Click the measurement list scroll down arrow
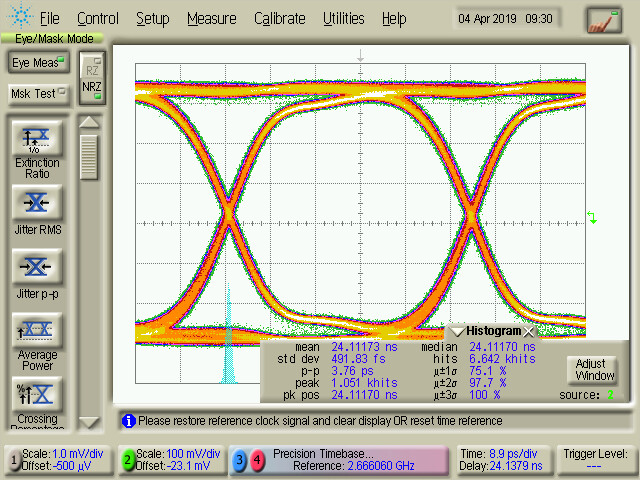 click(x=89, y=422)
